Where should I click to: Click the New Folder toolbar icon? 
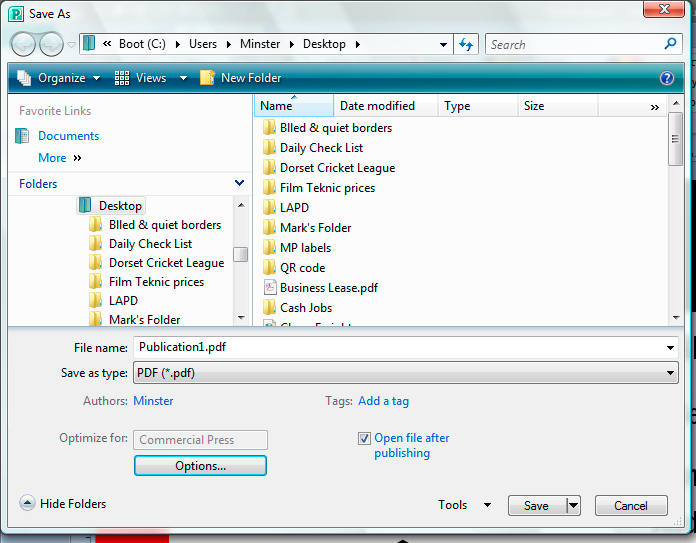click(208, 78)
